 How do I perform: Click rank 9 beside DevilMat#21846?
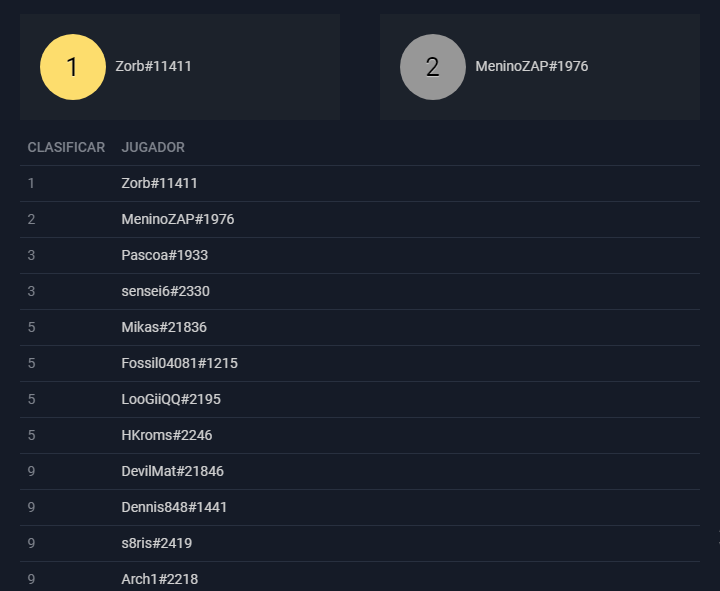[31, 471]
